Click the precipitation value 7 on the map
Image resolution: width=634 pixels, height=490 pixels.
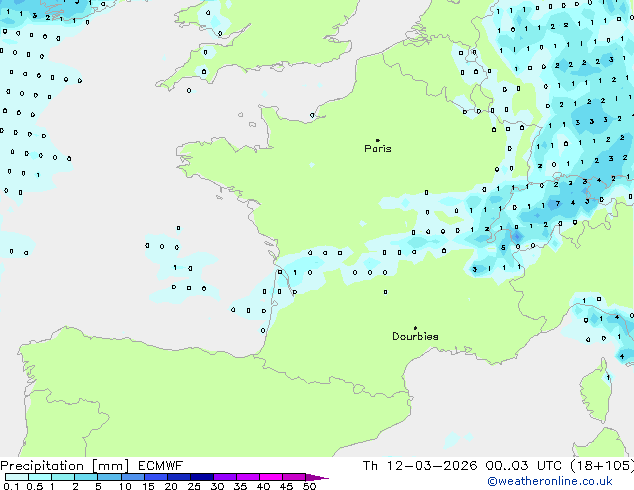click(x=558, y=203)
